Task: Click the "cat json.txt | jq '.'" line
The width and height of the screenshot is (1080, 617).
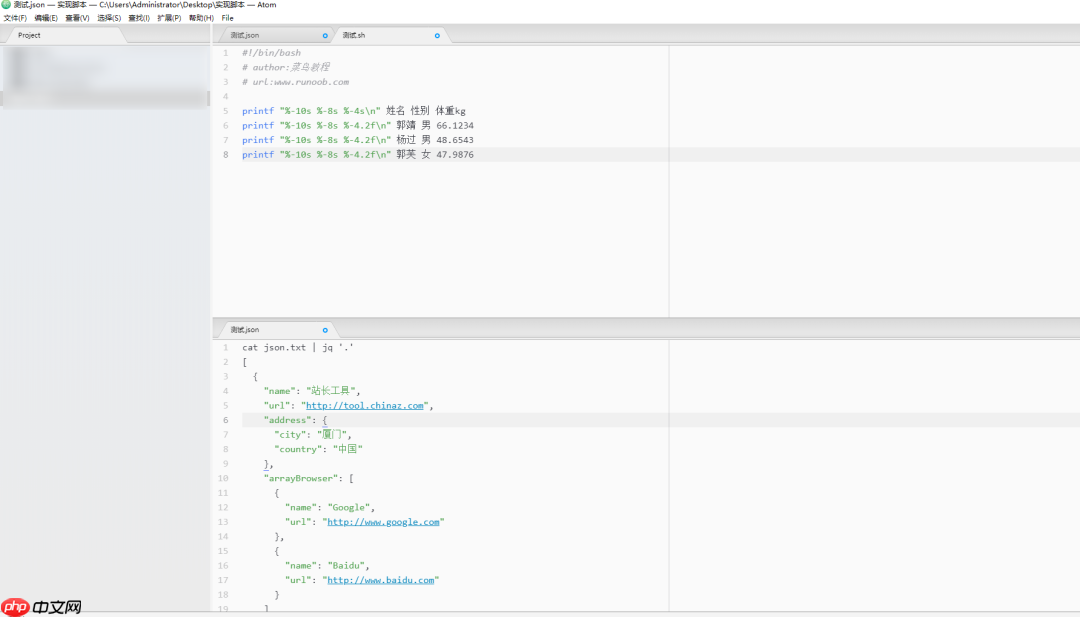Action: point(298,348)
